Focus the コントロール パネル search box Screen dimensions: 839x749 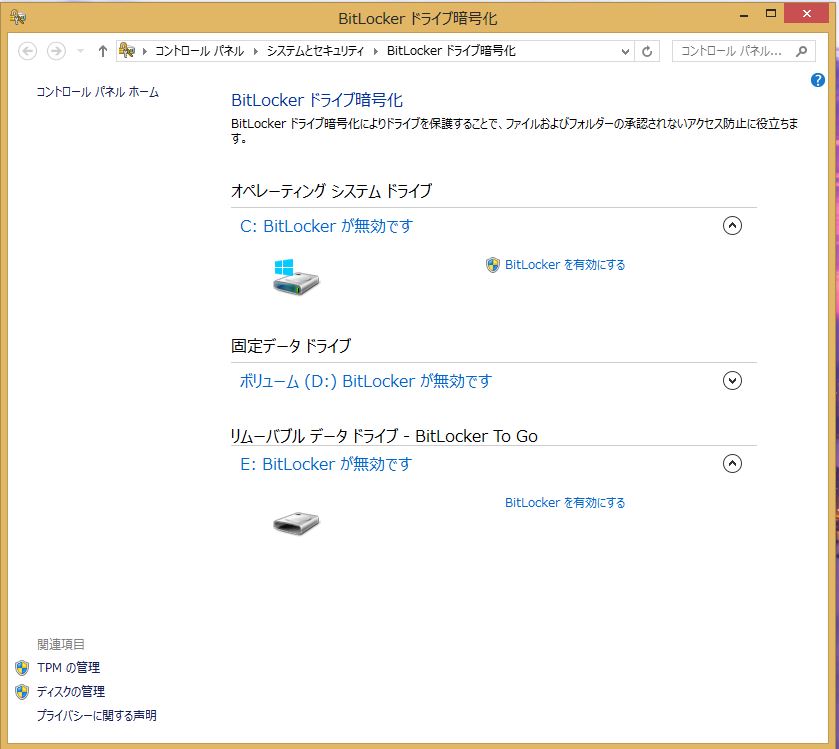pos(744,51)
